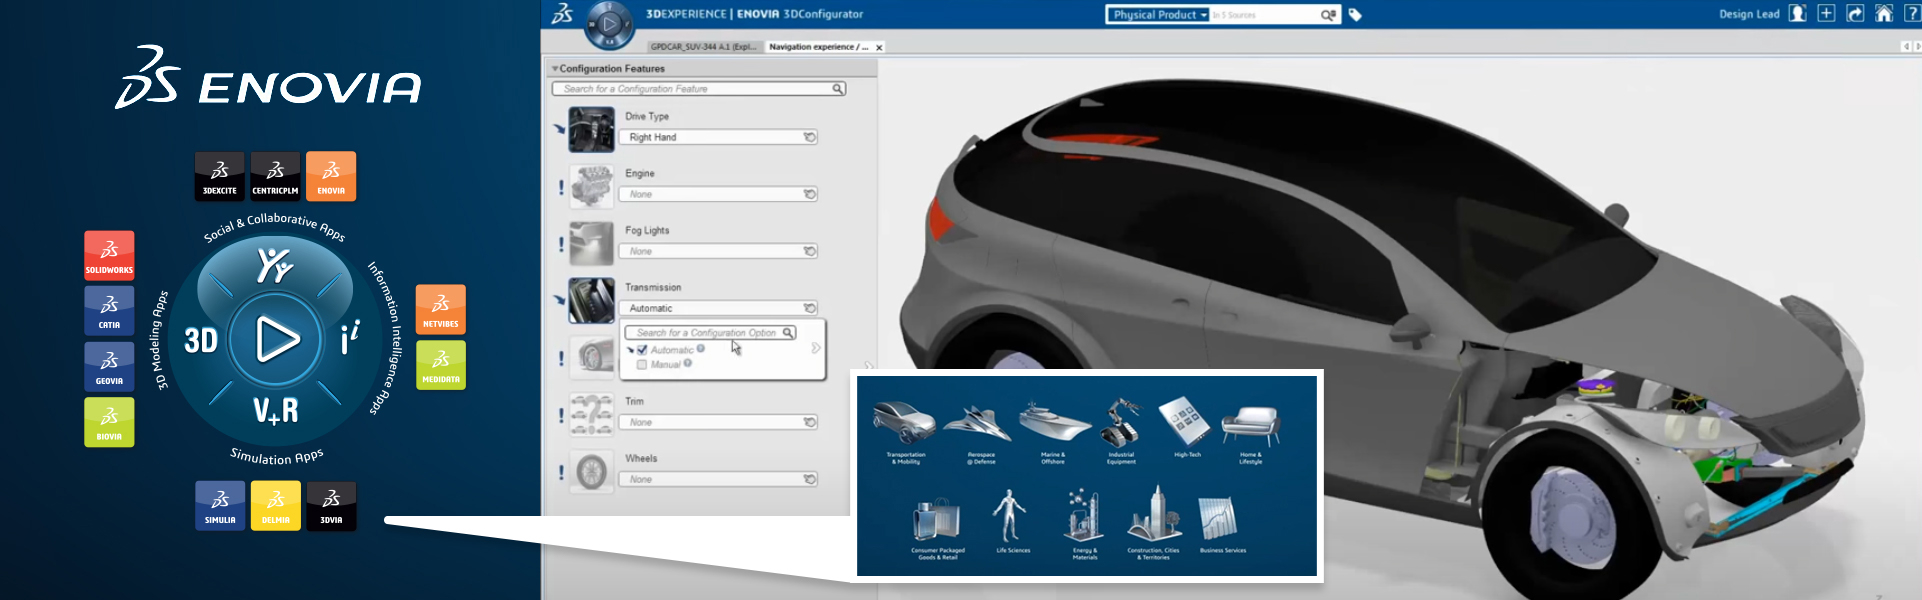1922x600 pixels.
Task: Click the Industrial Equipment industry icon
Action: pos(1121,422)
